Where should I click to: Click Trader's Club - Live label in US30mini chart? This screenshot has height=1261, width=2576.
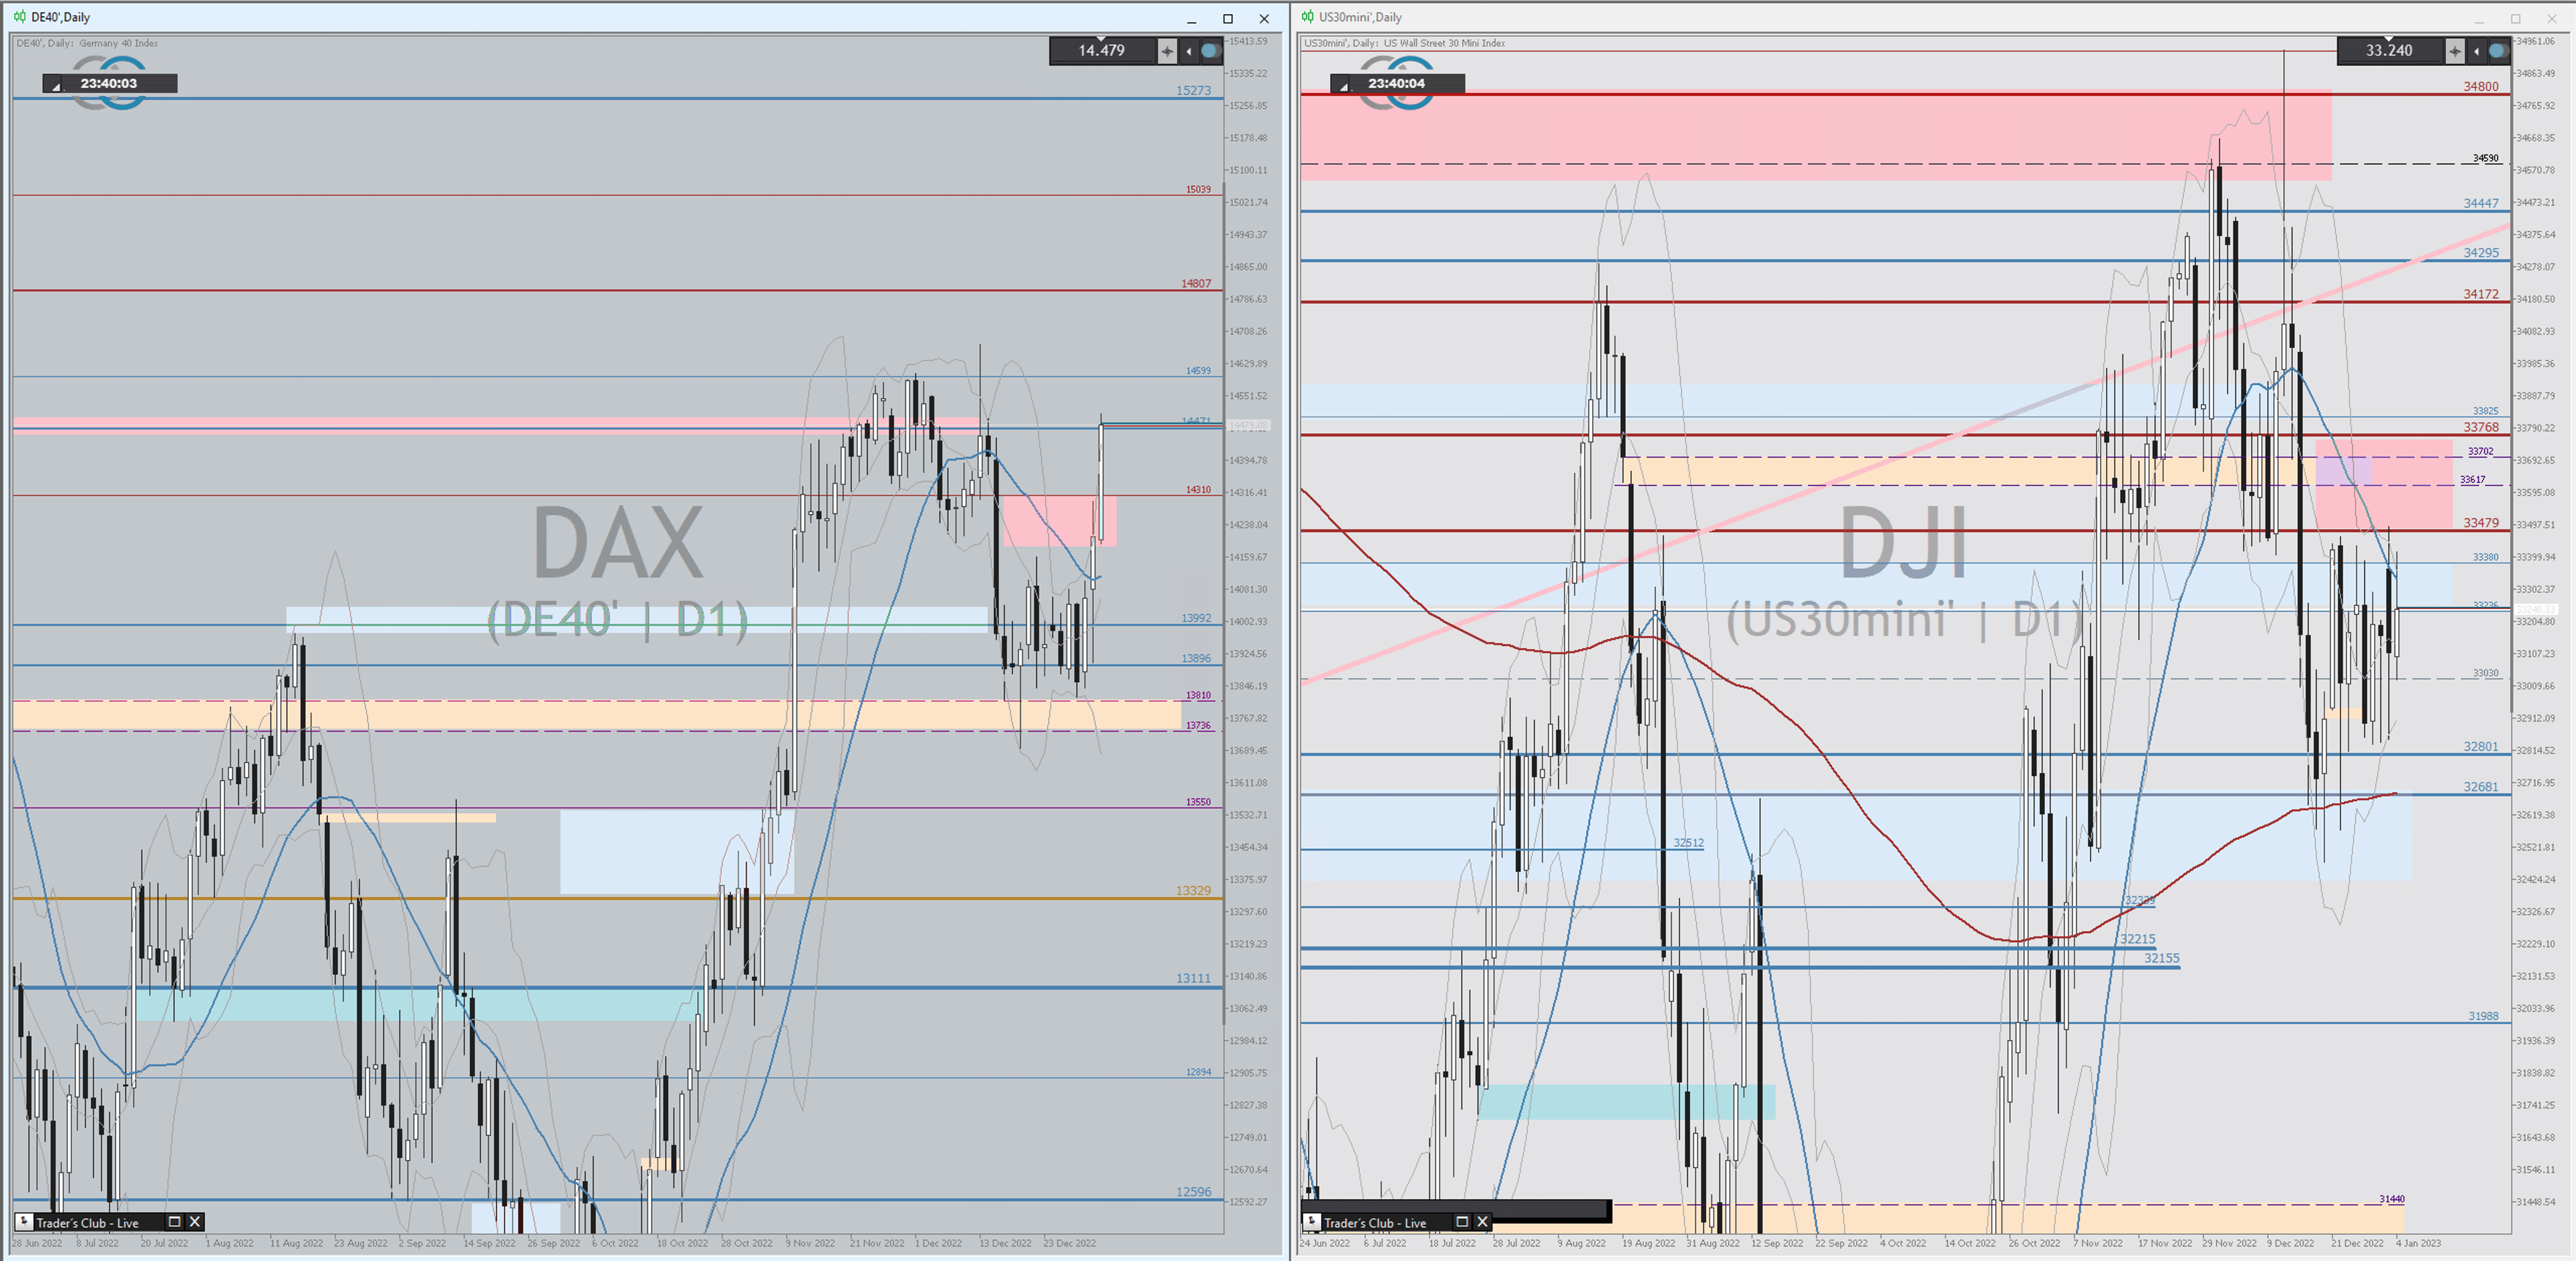point(1375,1223)
